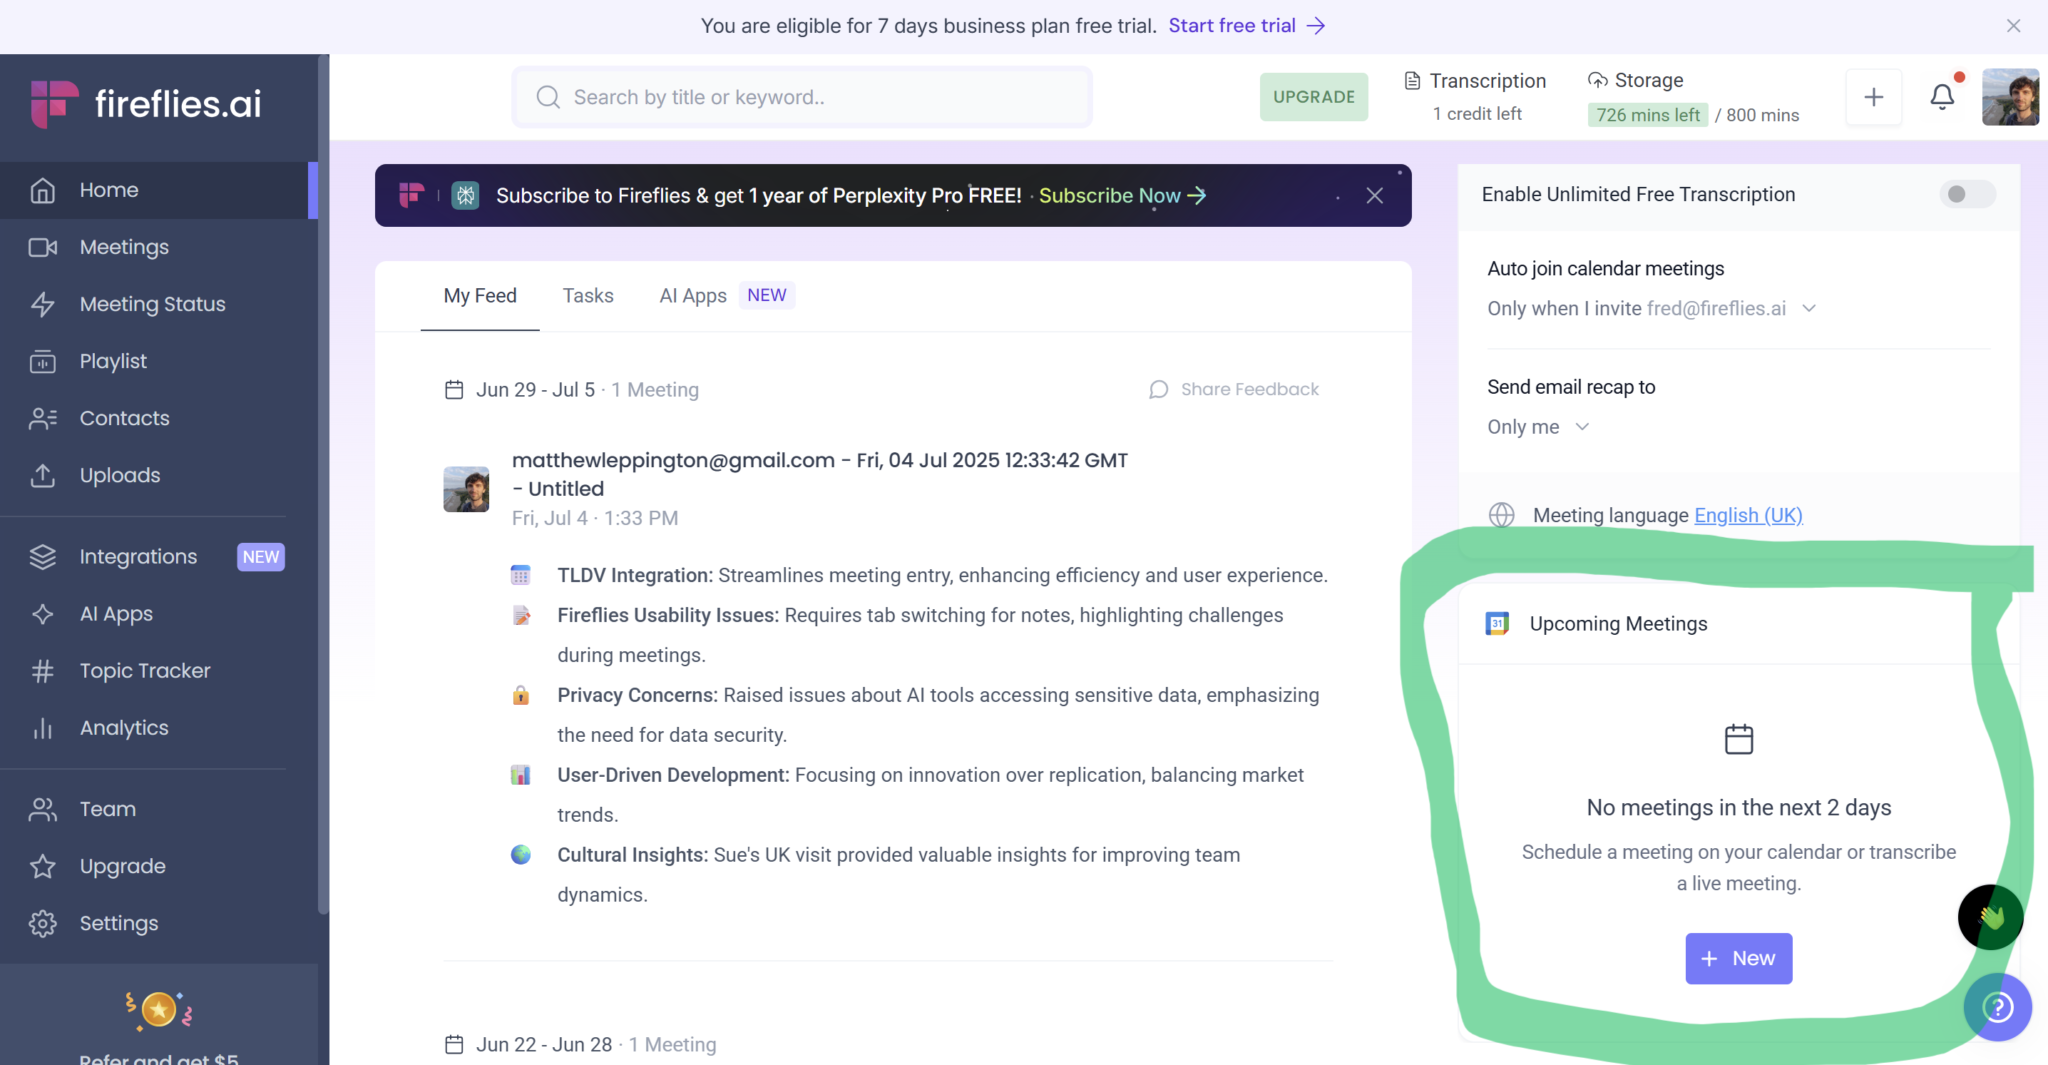
Task: Click the Privacy Concerns lock icon
Action: (520, 695)
